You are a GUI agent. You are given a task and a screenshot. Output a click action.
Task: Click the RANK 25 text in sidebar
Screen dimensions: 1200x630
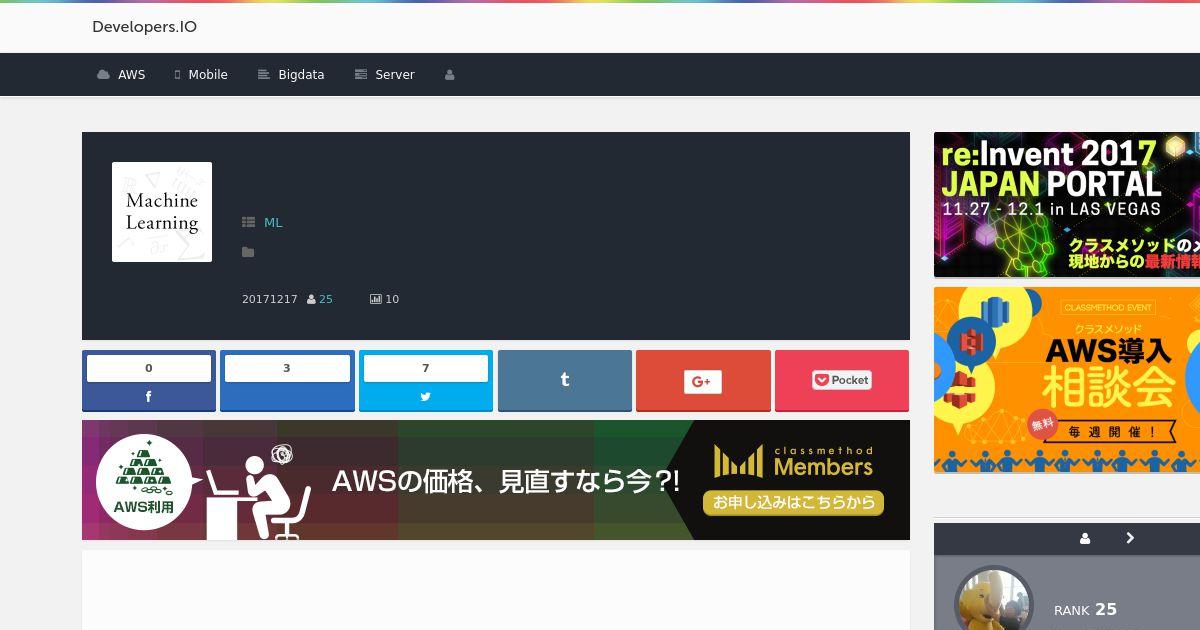[x=1085, y=609]
